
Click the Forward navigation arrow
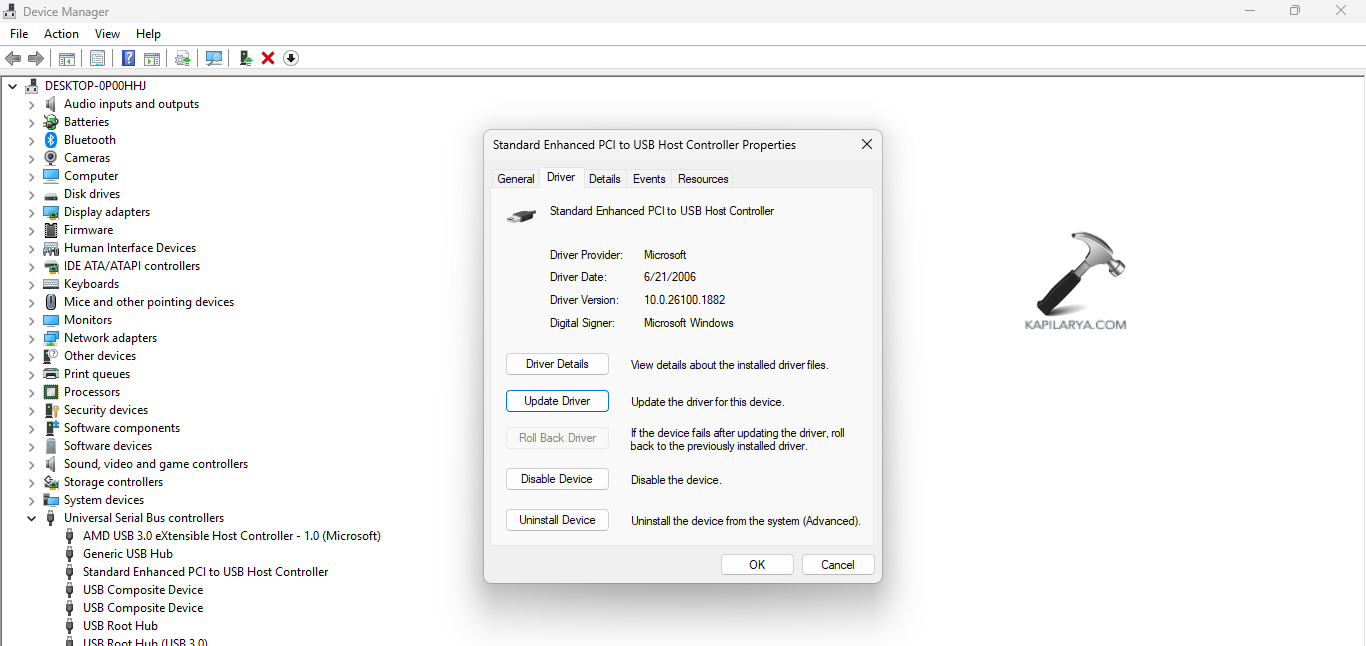[x=36, y=58]
